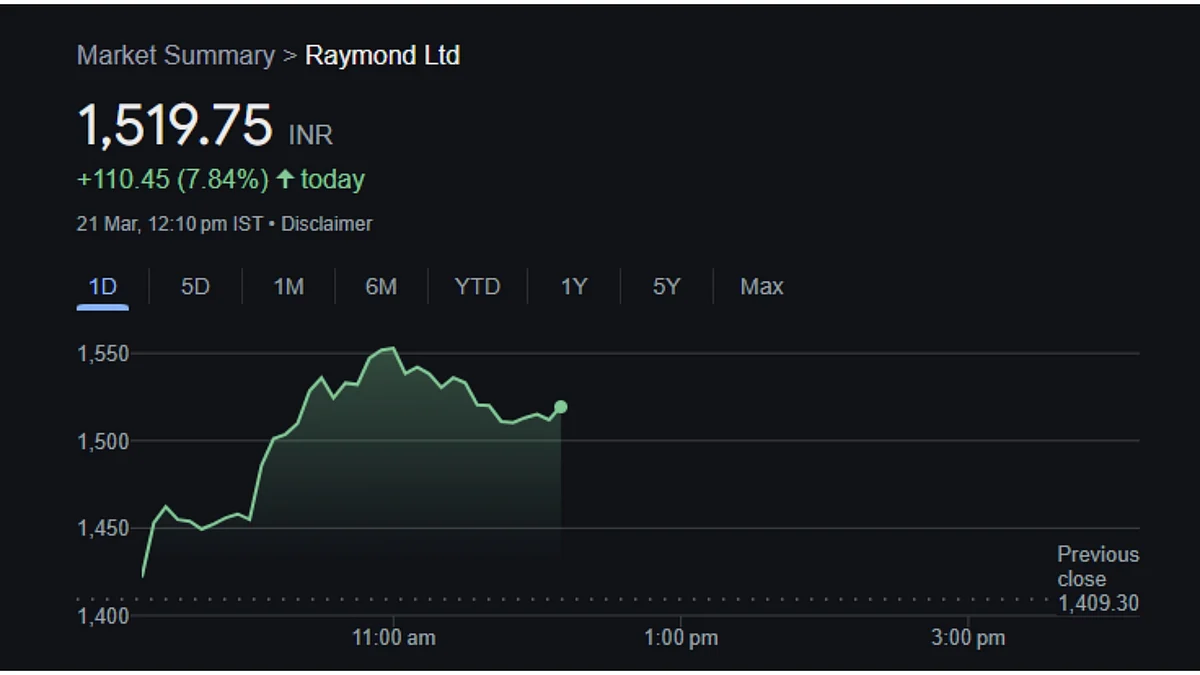Screen dimensions: 1200x675
Task: Click the 1,400 y-axis label
Action: pos(103,616)
